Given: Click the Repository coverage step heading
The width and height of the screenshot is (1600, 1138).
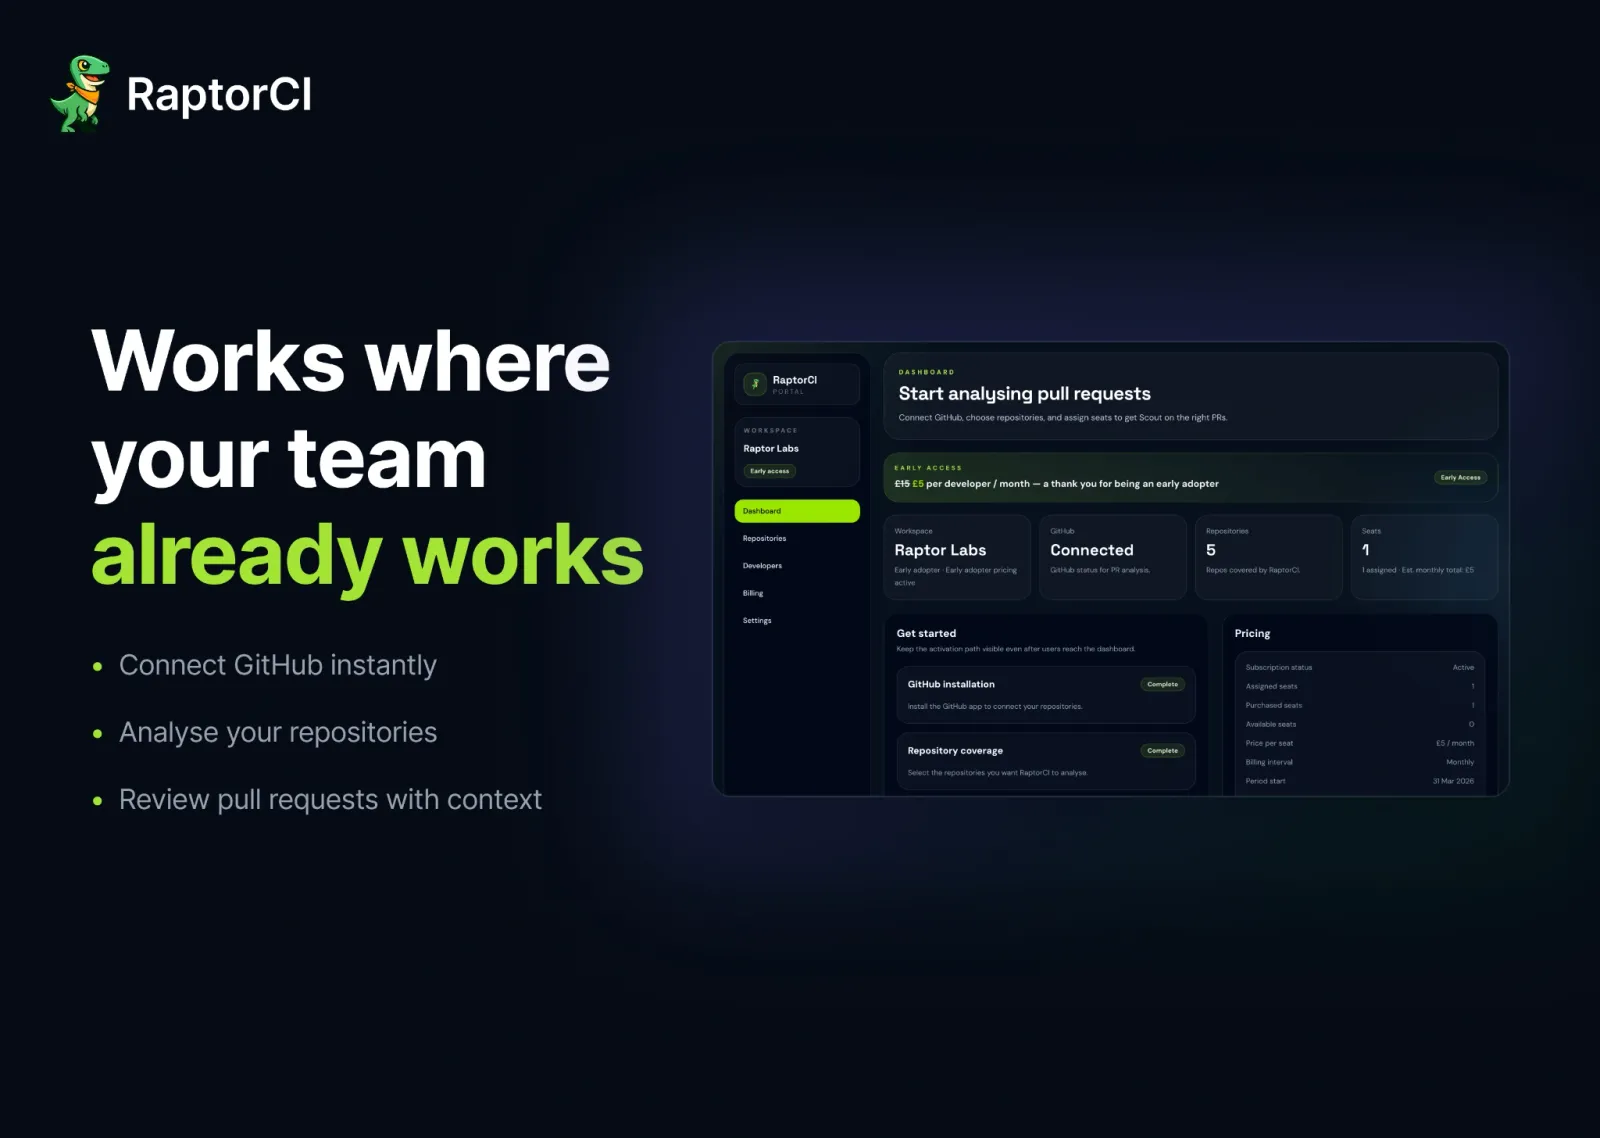Looking at the screenshot, I should (x=955, y=751).
